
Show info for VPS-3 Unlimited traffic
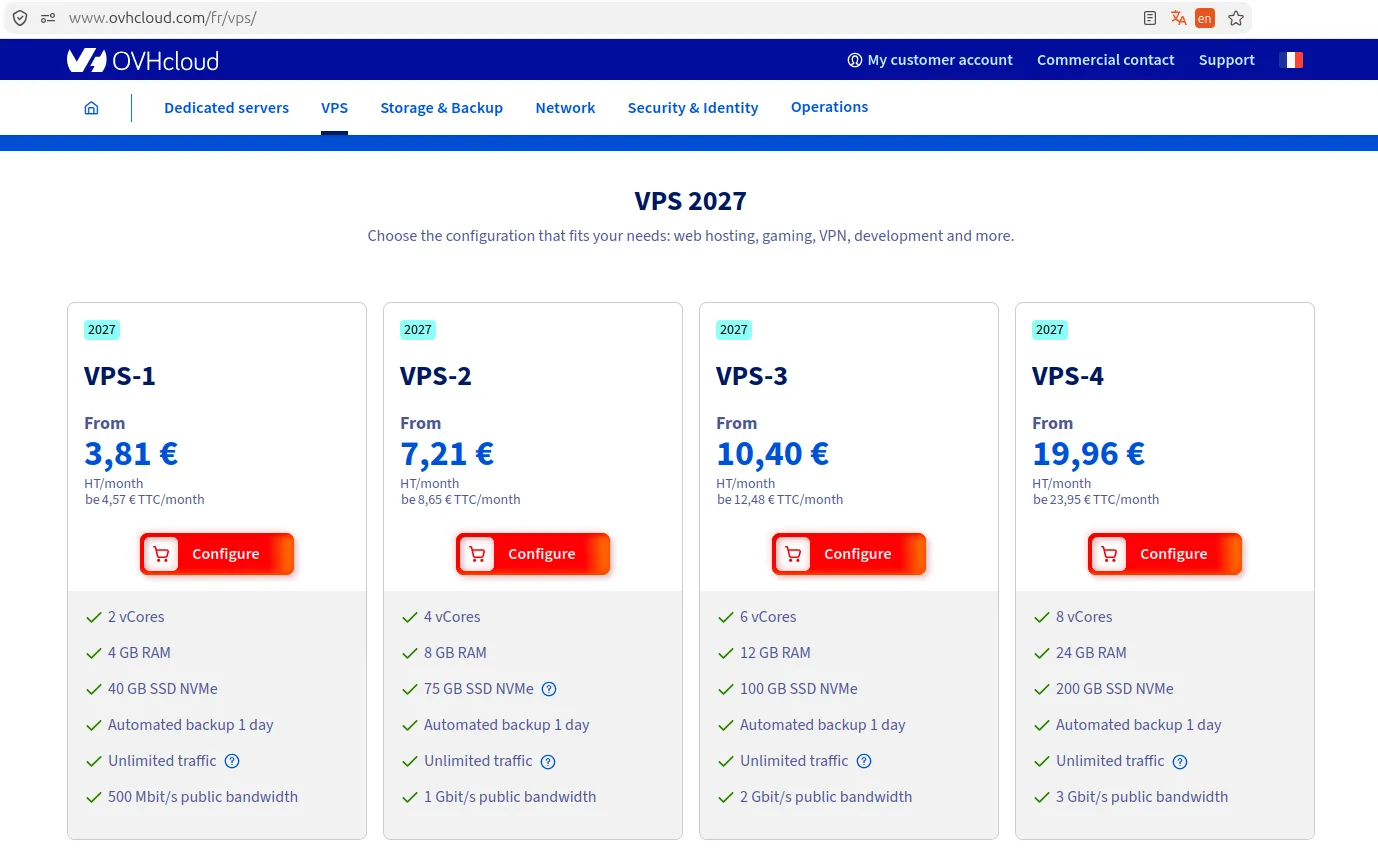[864, 761]
